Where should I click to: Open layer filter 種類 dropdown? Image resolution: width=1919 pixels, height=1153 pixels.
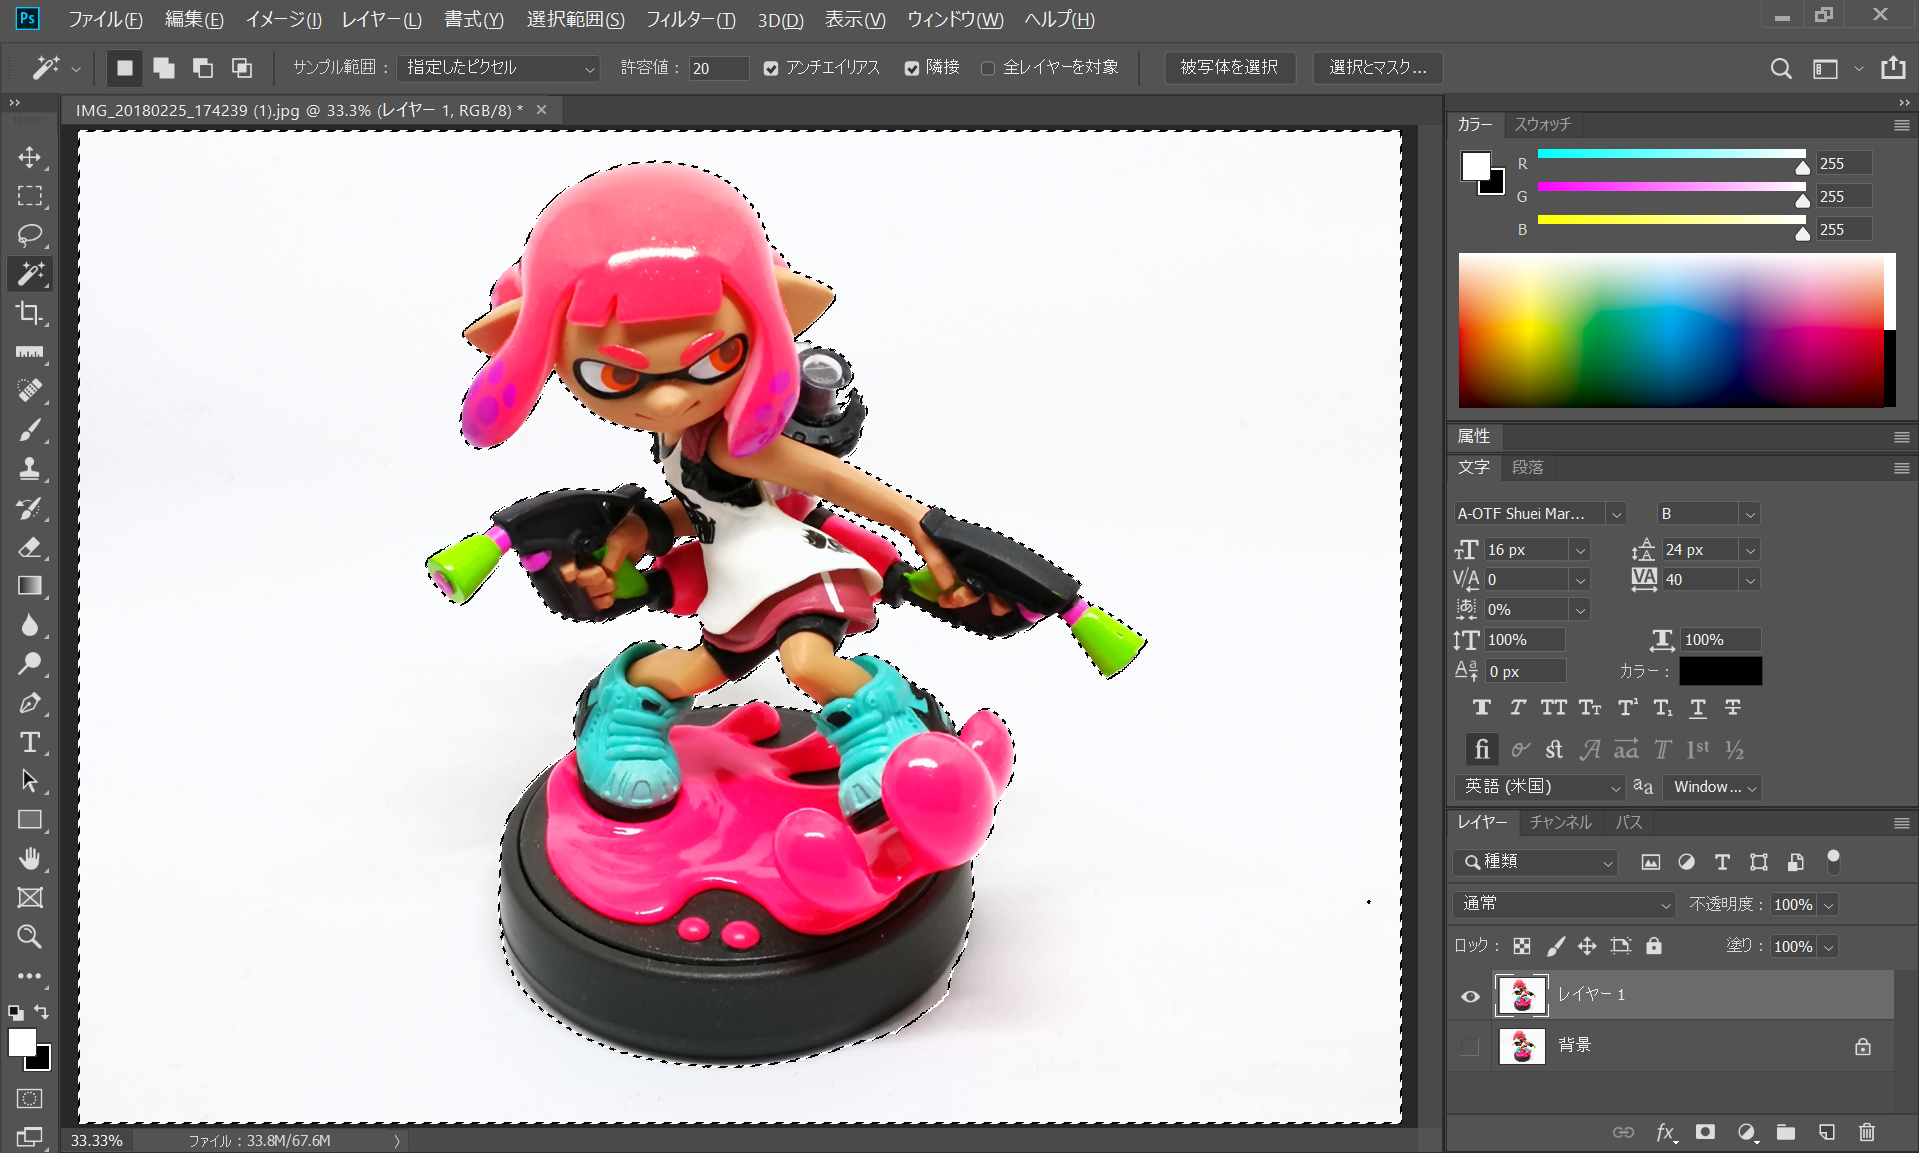(1535, 862)
